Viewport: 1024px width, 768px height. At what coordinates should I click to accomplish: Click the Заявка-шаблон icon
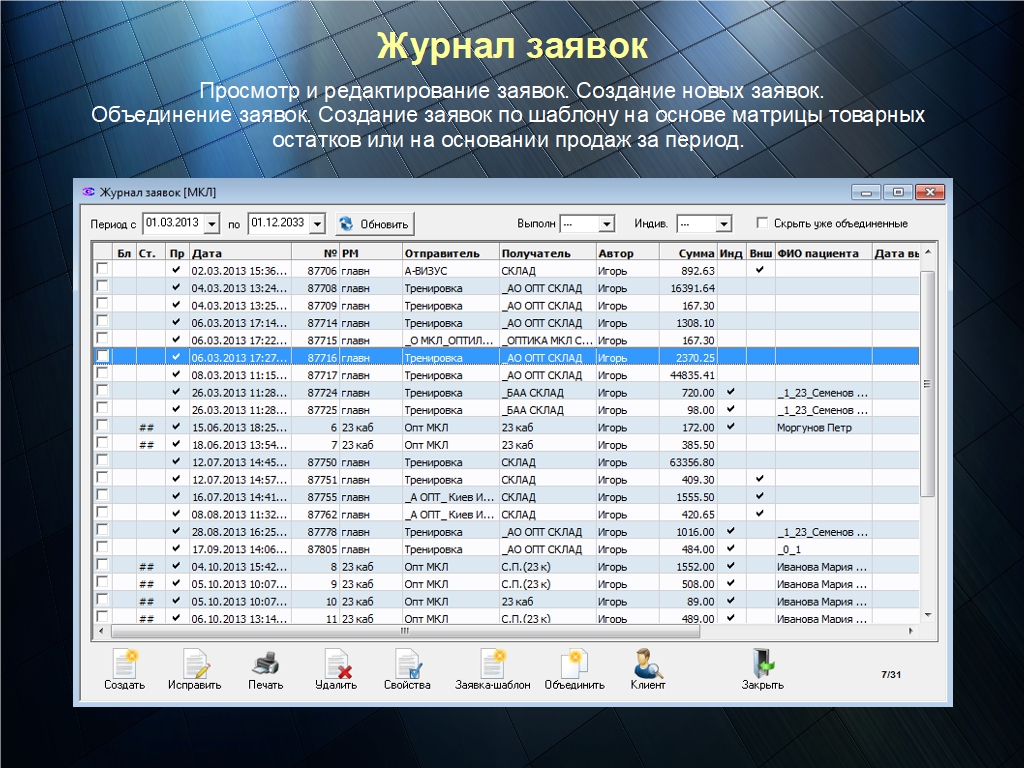coord(492,664)
